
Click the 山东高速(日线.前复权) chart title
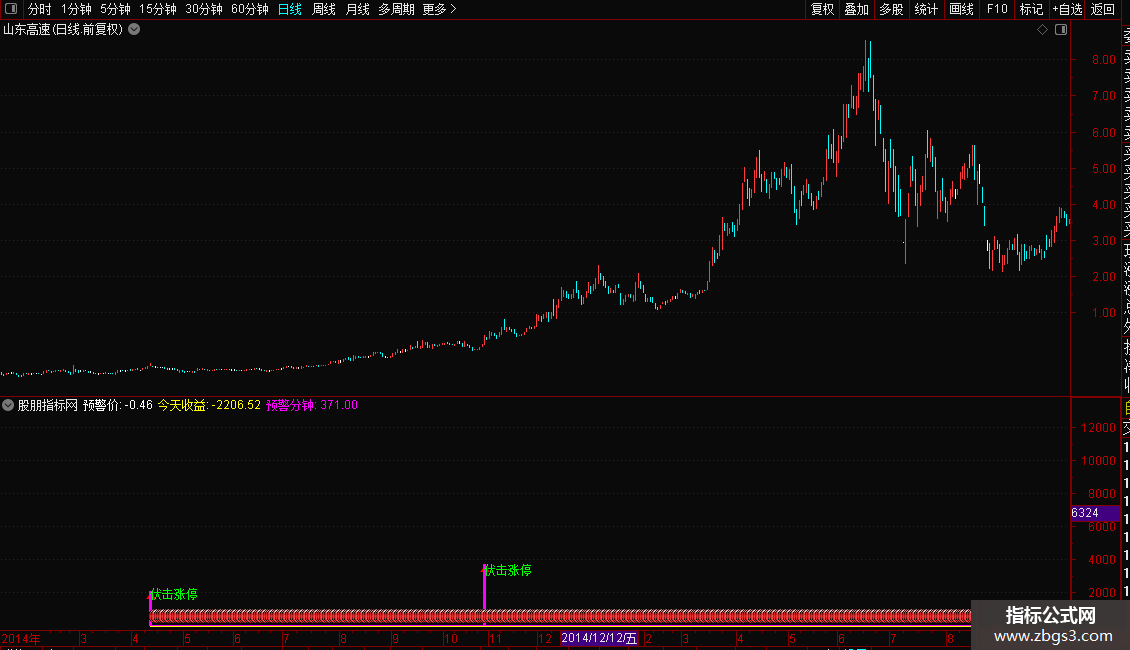tap(63, 30)
